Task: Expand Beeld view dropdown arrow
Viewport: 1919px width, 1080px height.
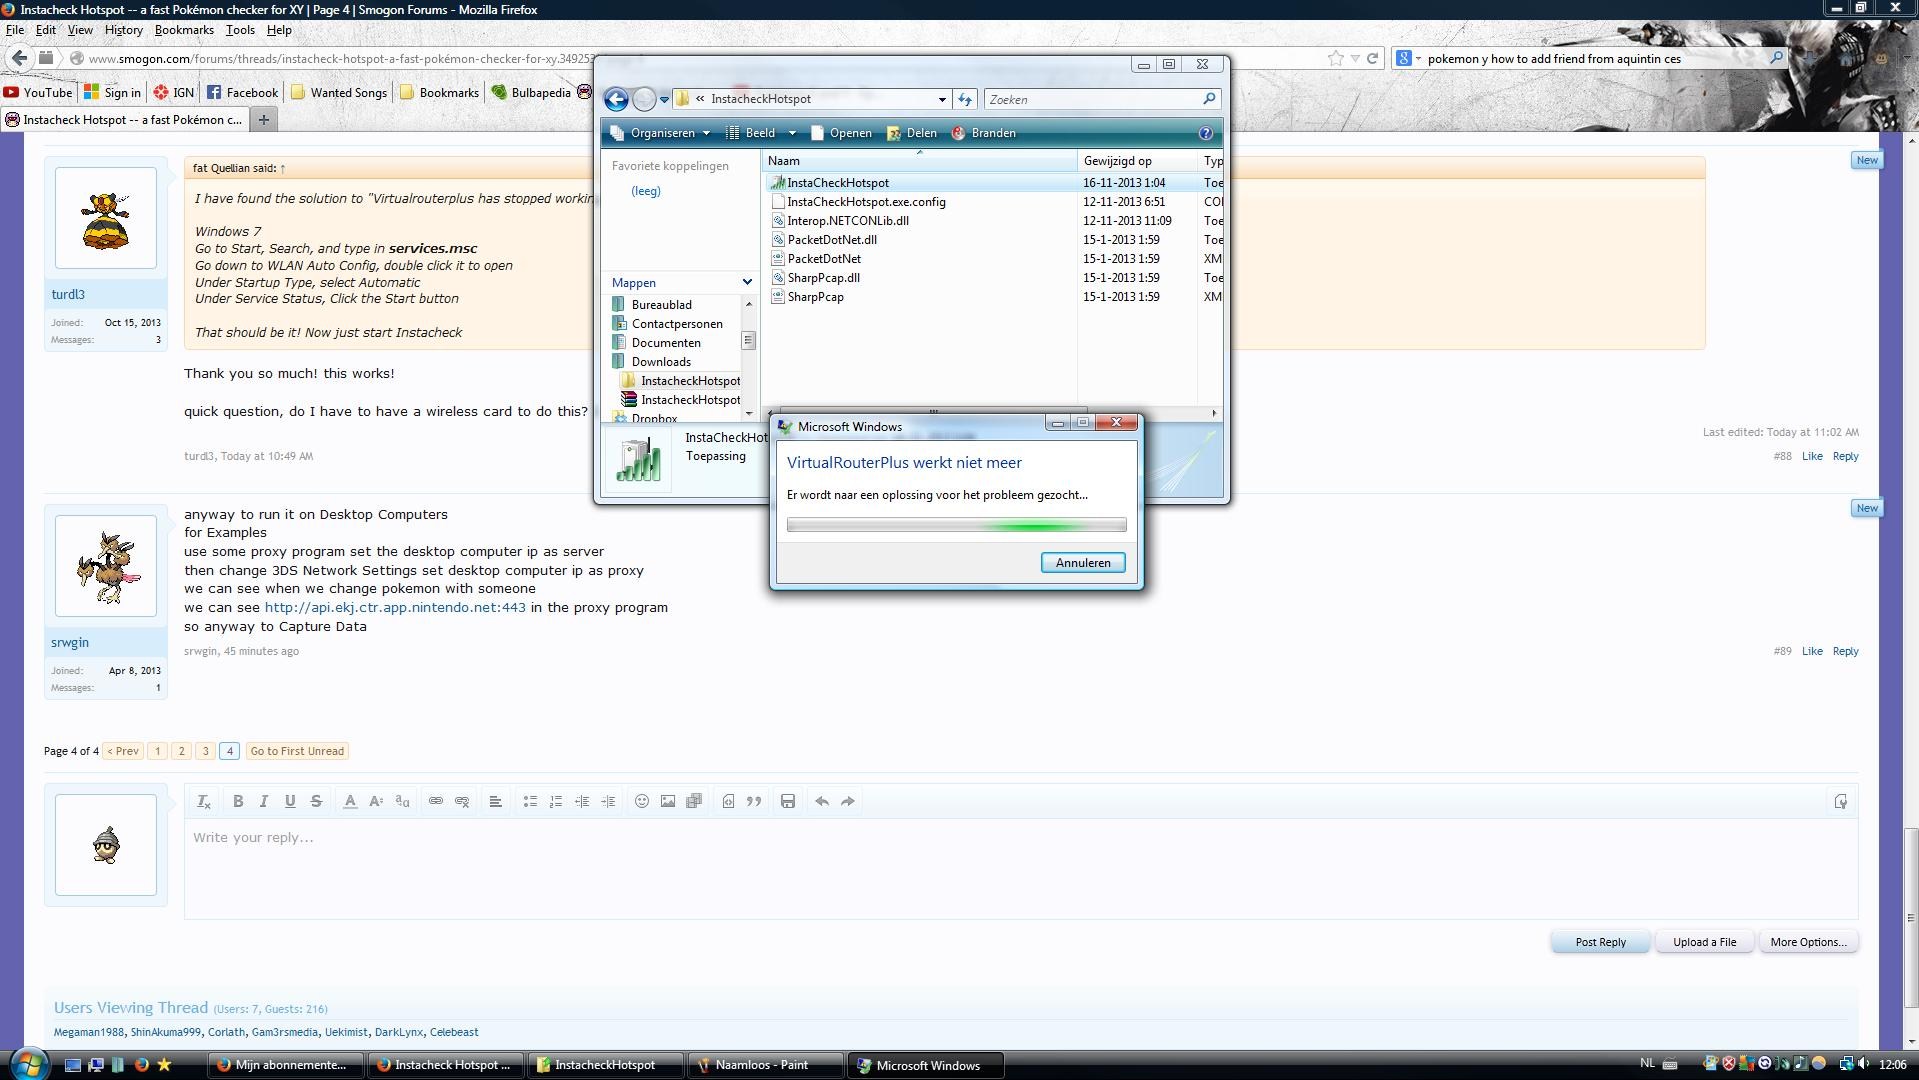Action: tap(792, 133)
